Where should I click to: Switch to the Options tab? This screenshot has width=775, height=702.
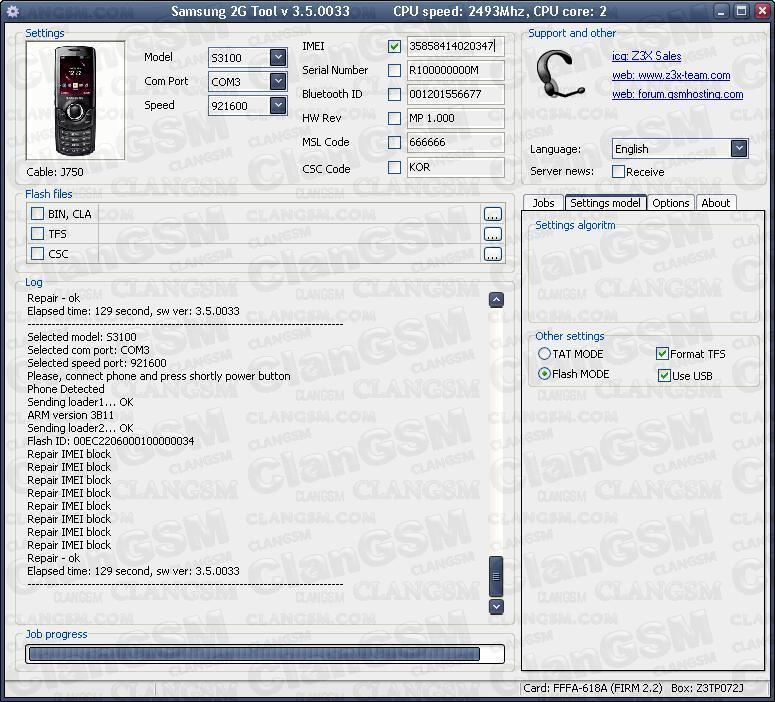point(670,203)
